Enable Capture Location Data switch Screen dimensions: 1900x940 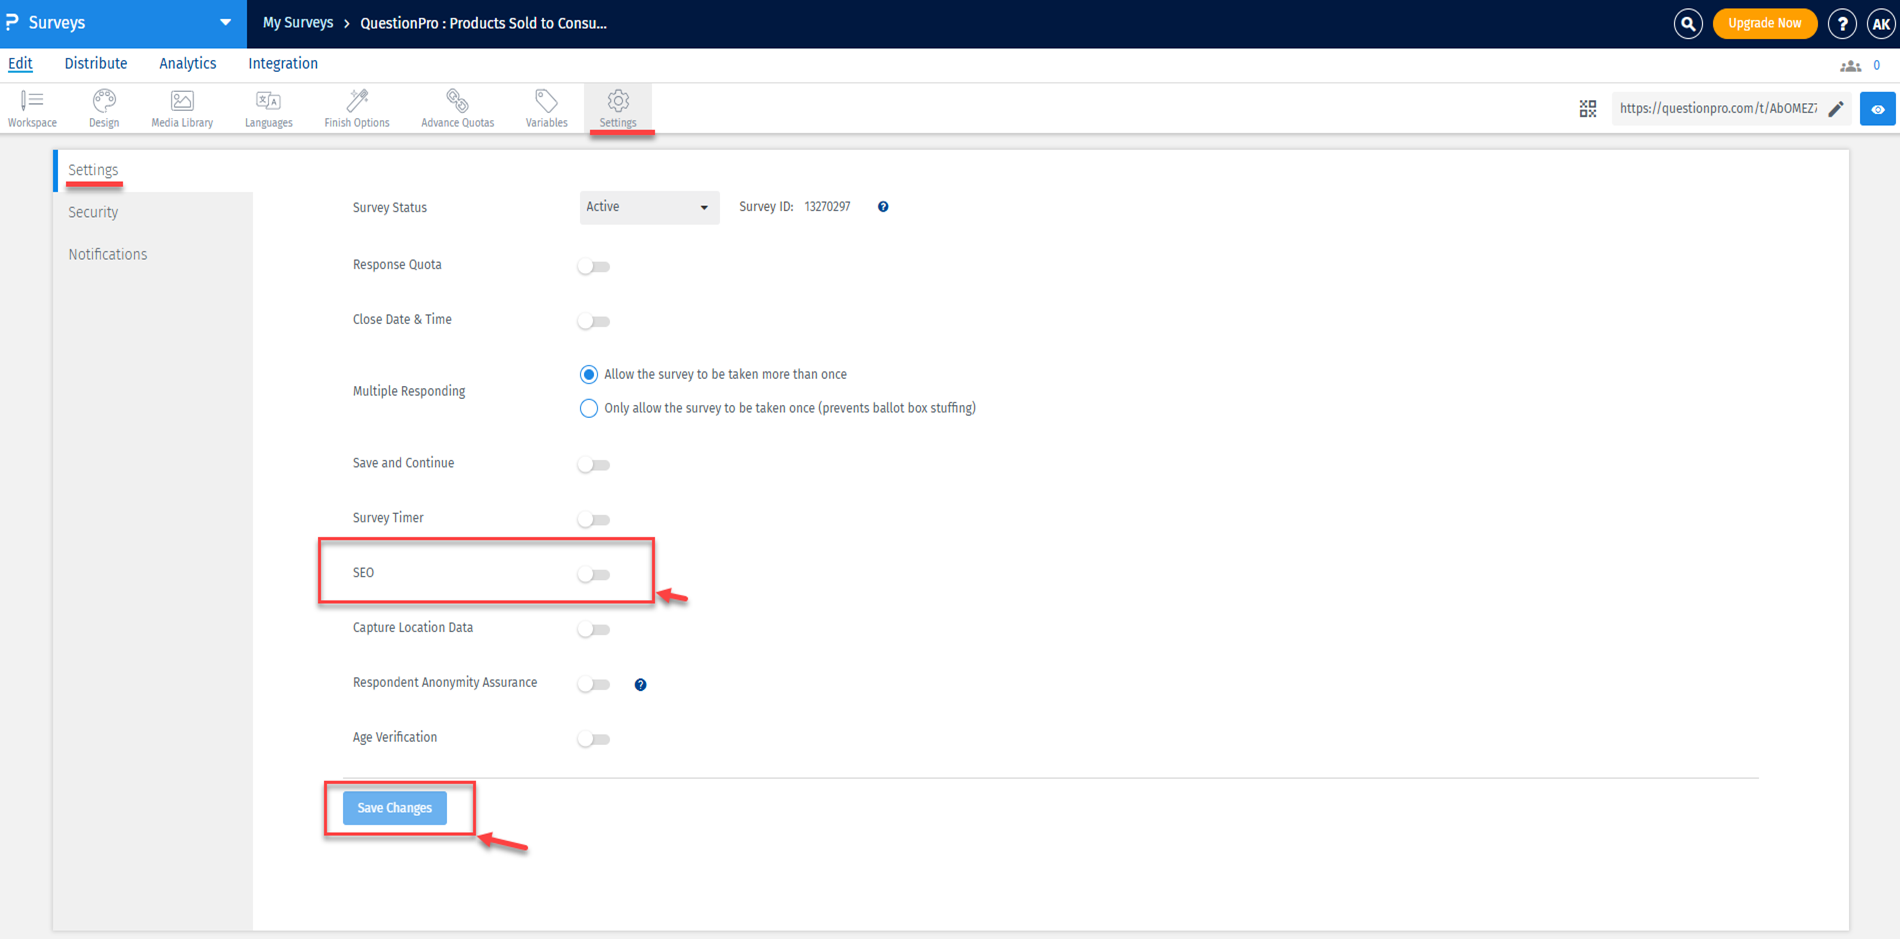coord(594,630)
